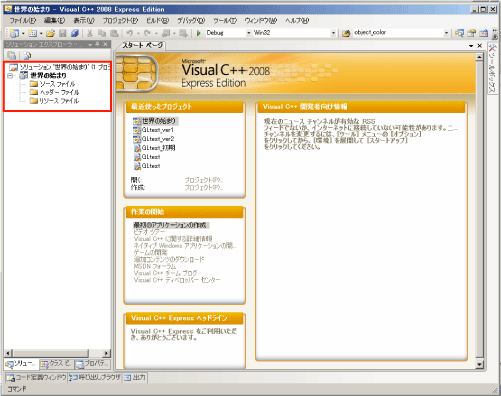
Task: Click Properties icon in Solution Explorer toolbar
Action: 12,55
